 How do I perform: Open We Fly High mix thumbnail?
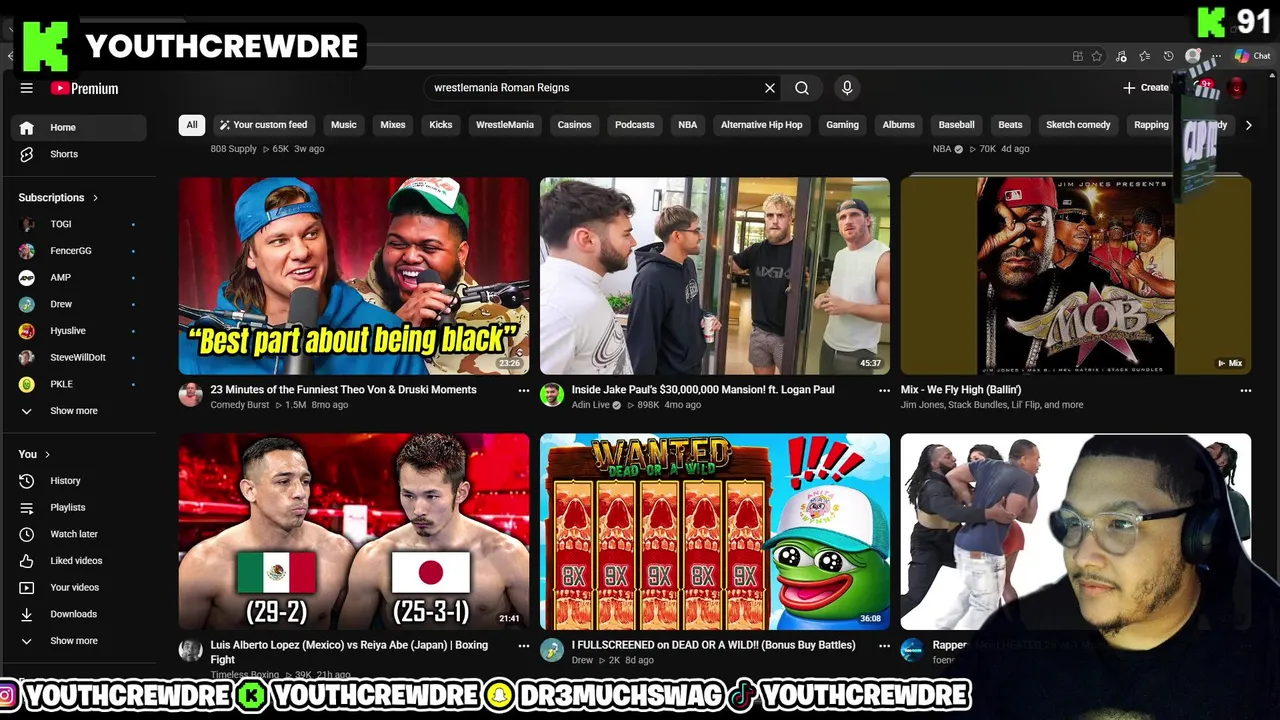[x=1076, y=276]
